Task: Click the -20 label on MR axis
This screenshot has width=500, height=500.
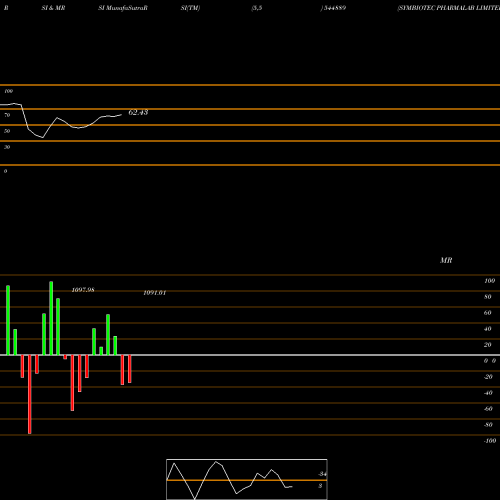Action: point(488,377)
